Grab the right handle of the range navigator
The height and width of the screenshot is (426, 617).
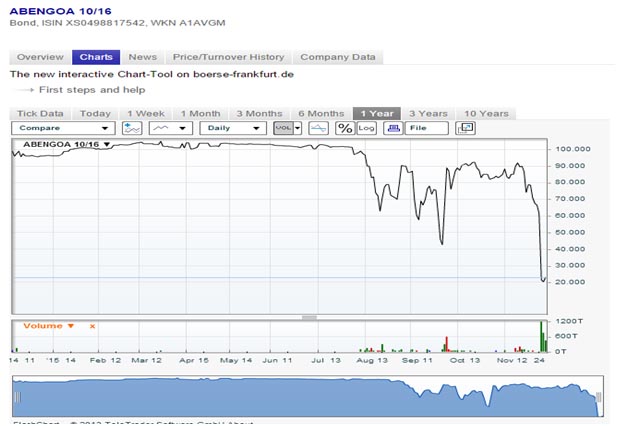599,397
